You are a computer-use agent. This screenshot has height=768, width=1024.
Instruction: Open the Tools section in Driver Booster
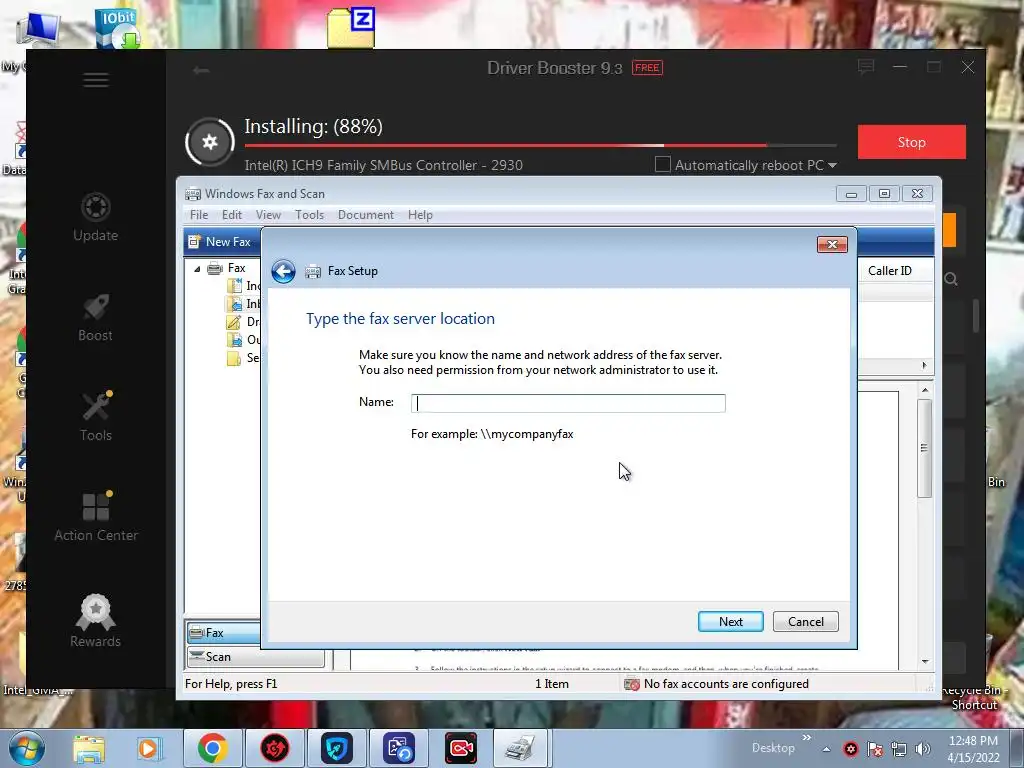(95, 417)
